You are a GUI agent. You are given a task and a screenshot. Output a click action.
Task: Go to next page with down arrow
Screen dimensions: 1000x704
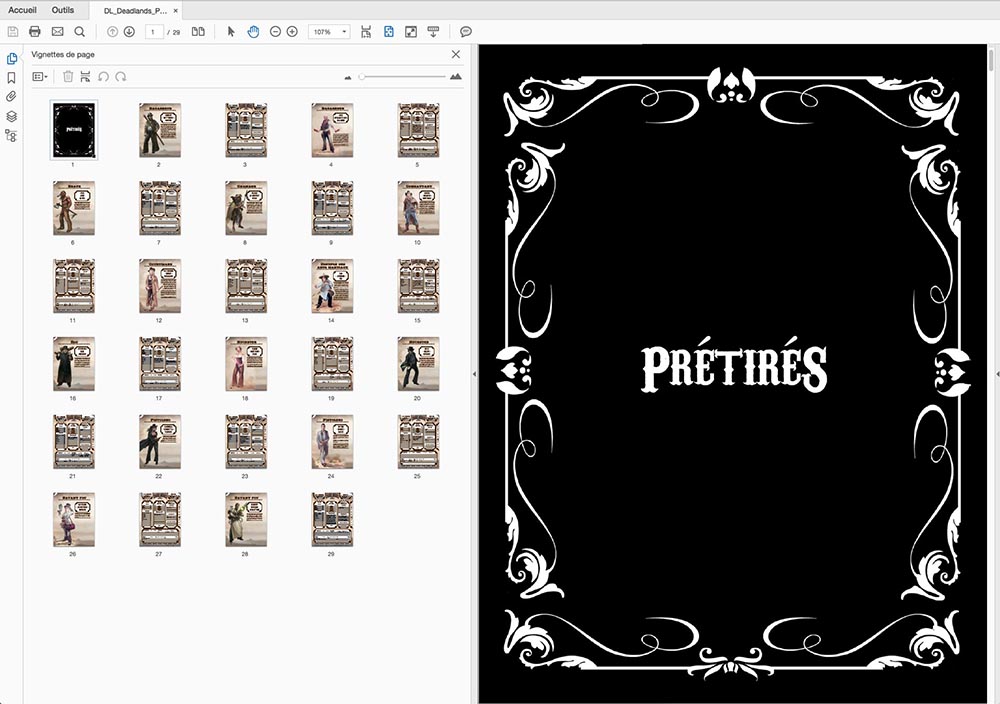[129, 32]
